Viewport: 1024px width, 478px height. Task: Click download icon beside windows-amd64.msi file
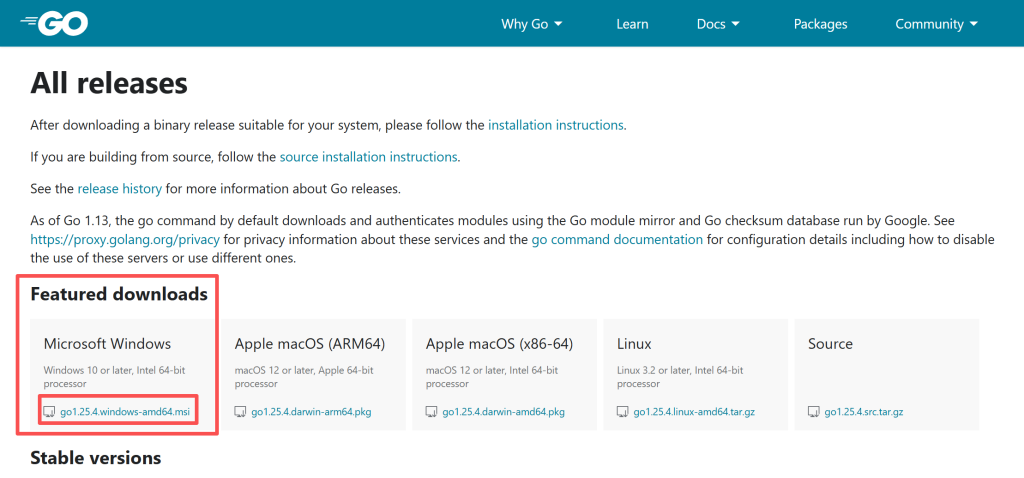coord(50,412)
